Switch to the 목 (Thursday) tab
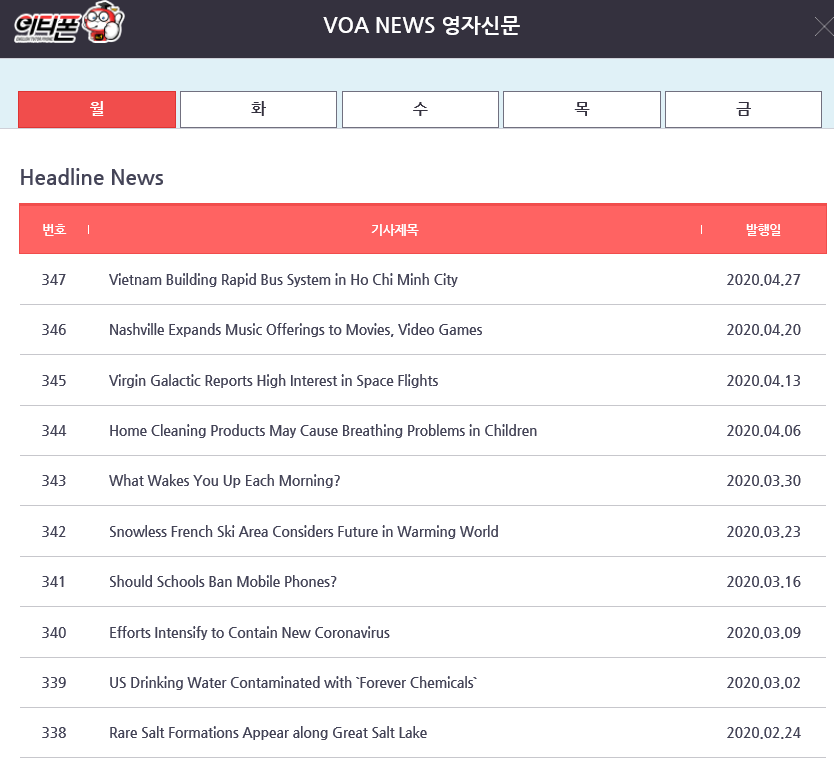Screen dimensions: 834x773 (581, 110)
